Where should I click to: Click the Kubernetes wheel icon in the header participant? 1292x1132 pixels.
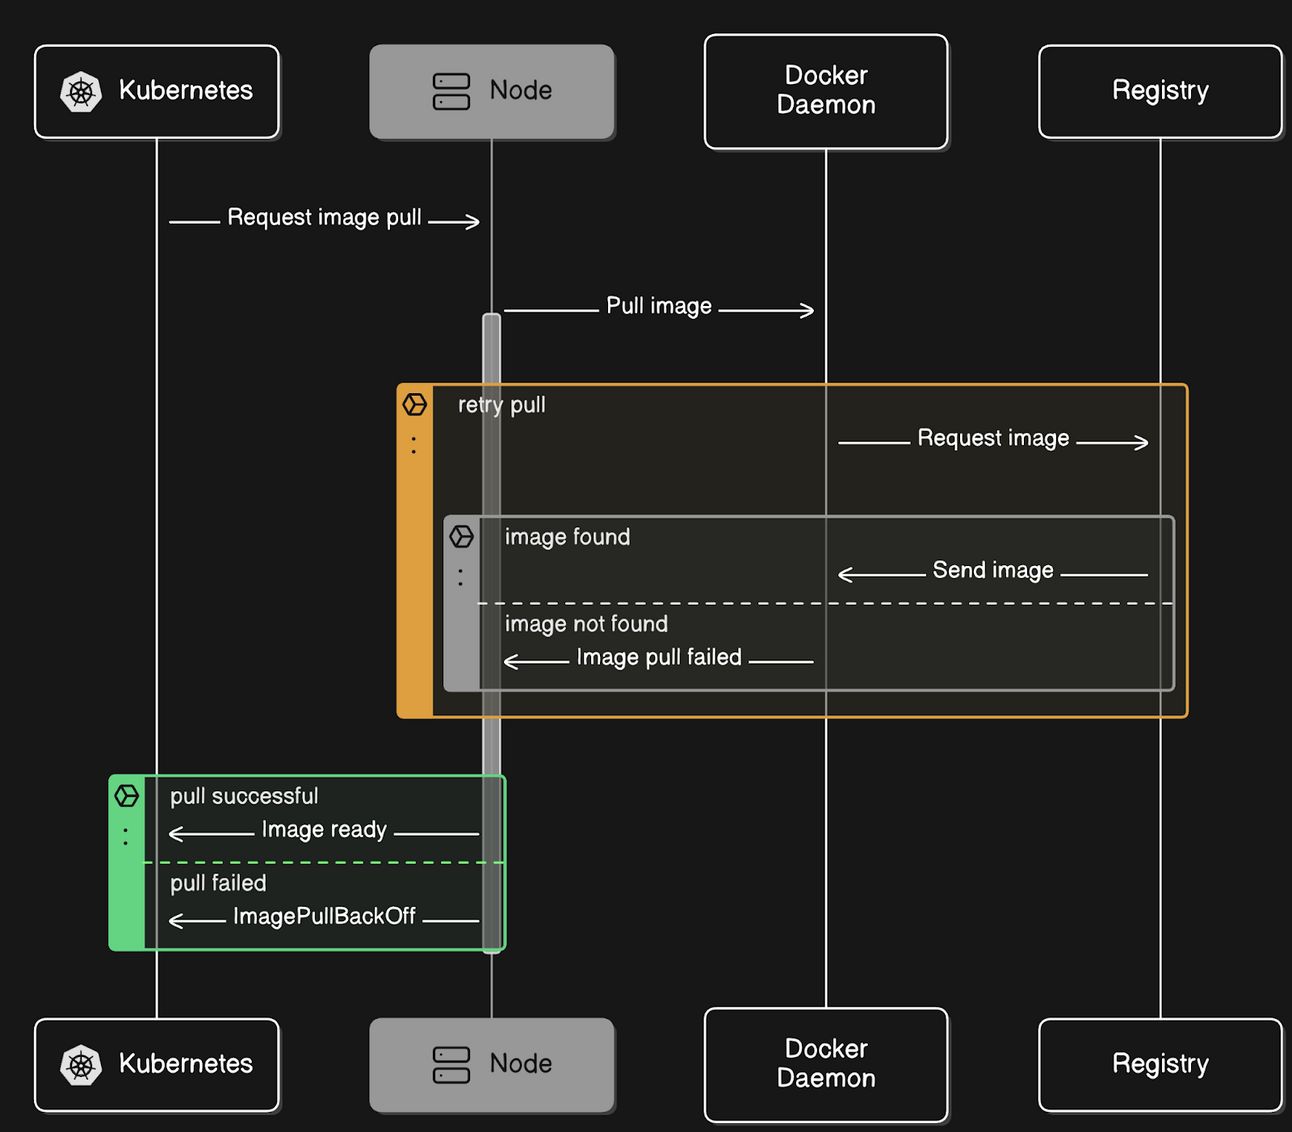(81, 92)
